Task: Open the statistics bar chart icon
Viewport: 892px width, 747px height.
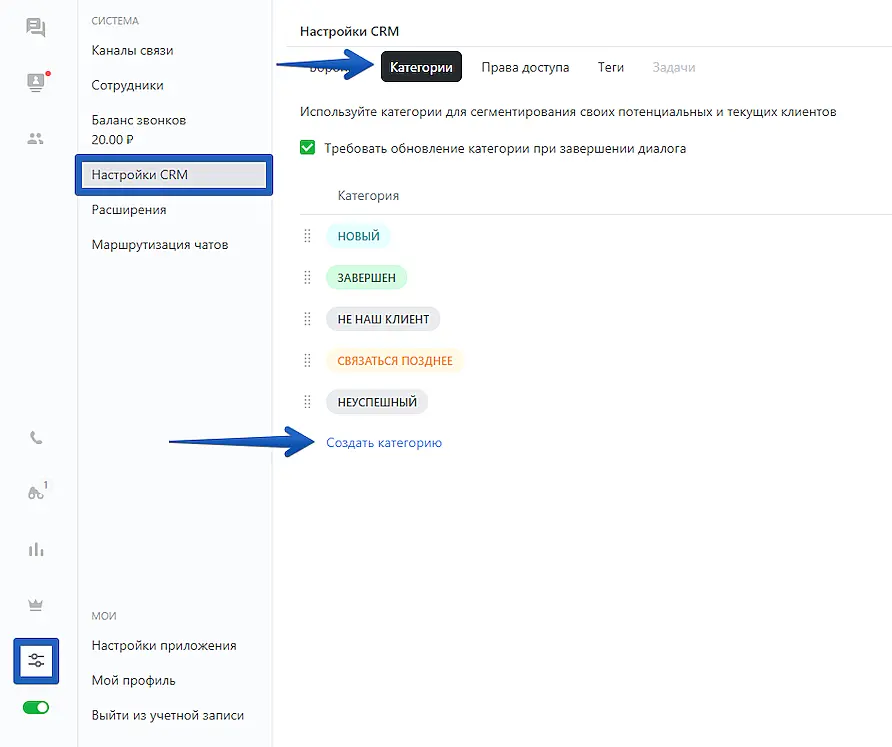Action: click(x=36, y=549)
